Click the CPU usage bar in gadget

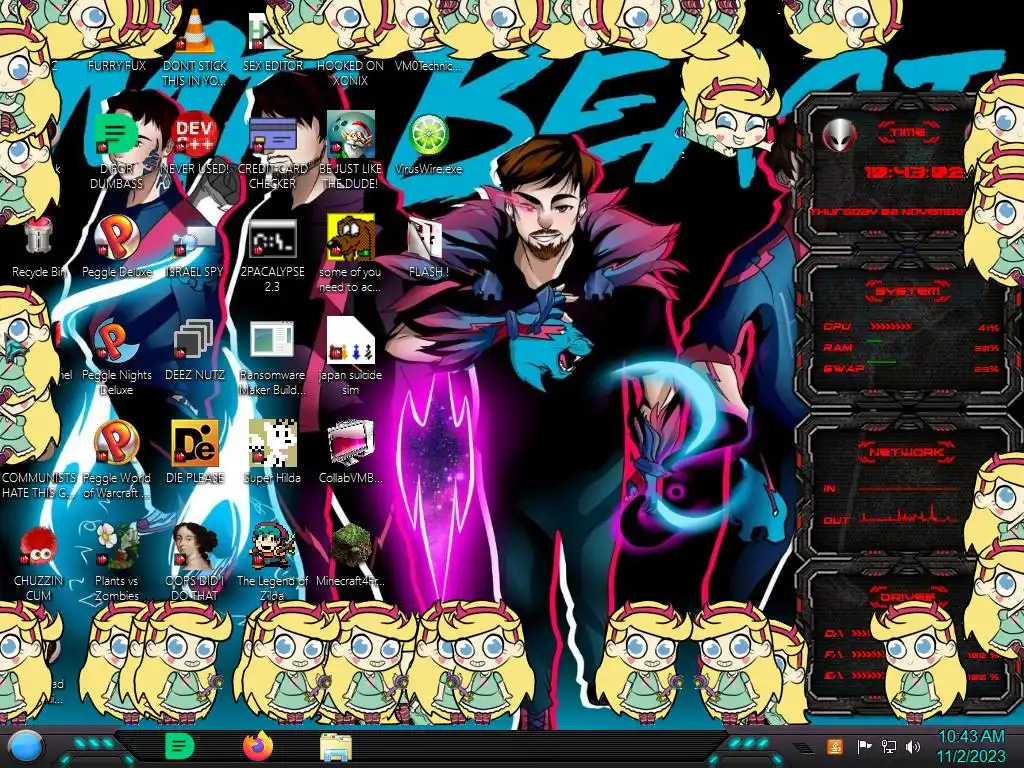890,326
